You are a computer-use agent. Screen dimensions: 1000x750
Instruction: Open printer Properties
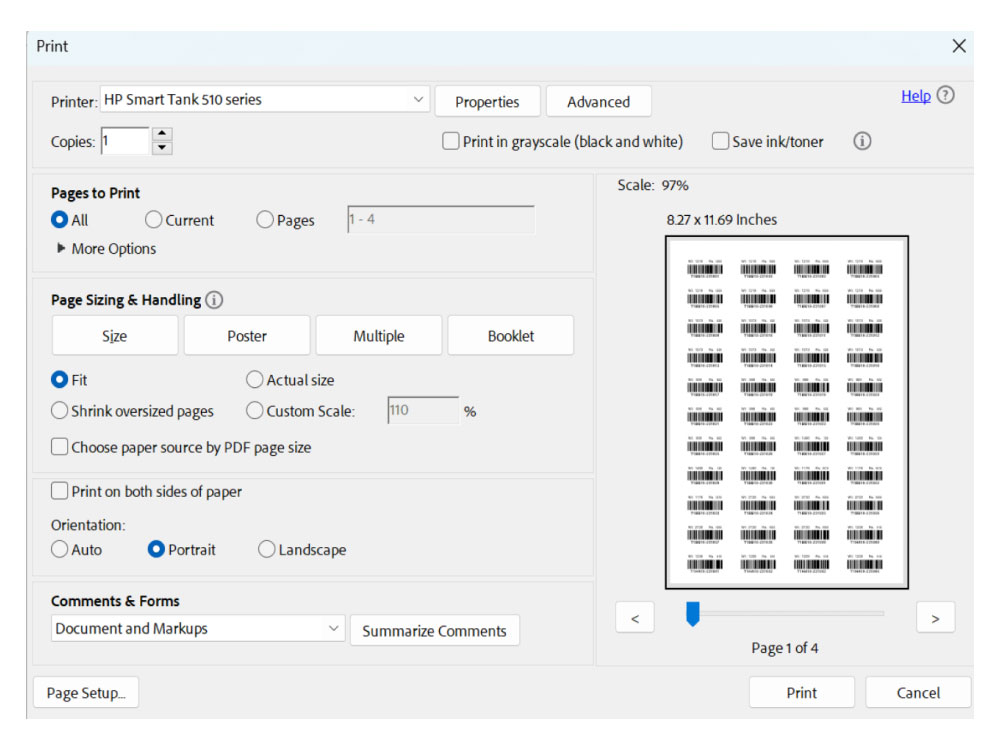[x=487, y=101]
